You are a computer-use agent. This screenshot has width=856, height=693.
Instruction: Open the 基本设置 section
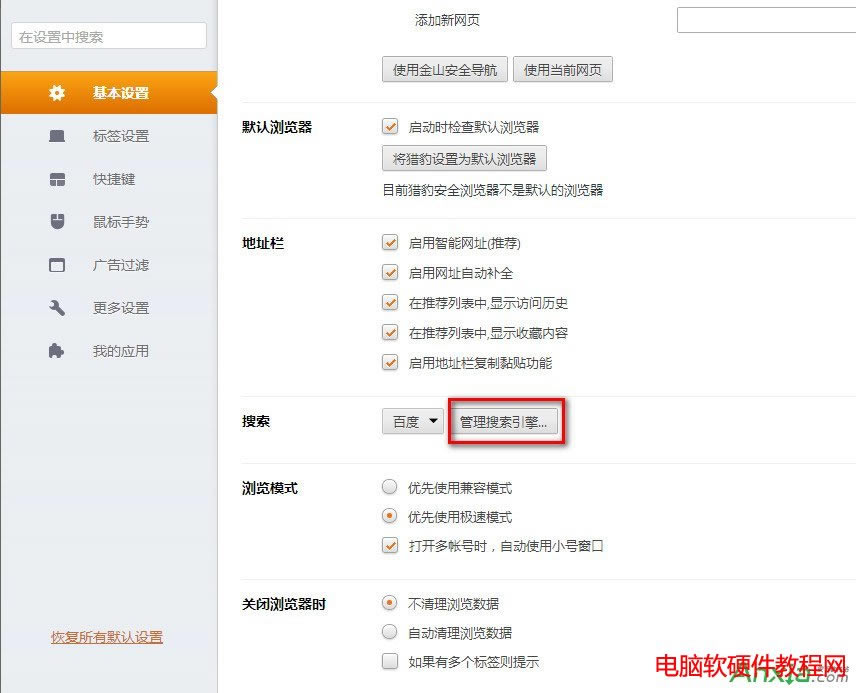[x=109, y=93]
